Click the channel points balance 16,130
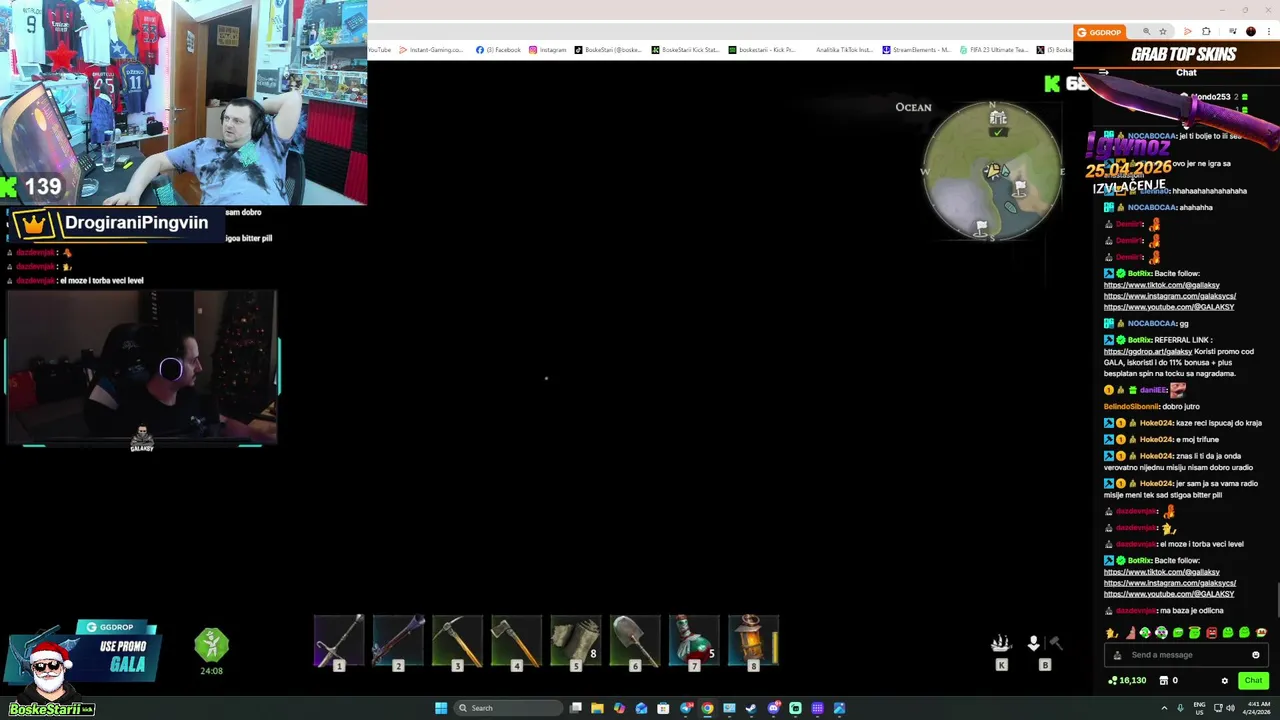Screen dimensions: 1280x720 (1127, 681)
